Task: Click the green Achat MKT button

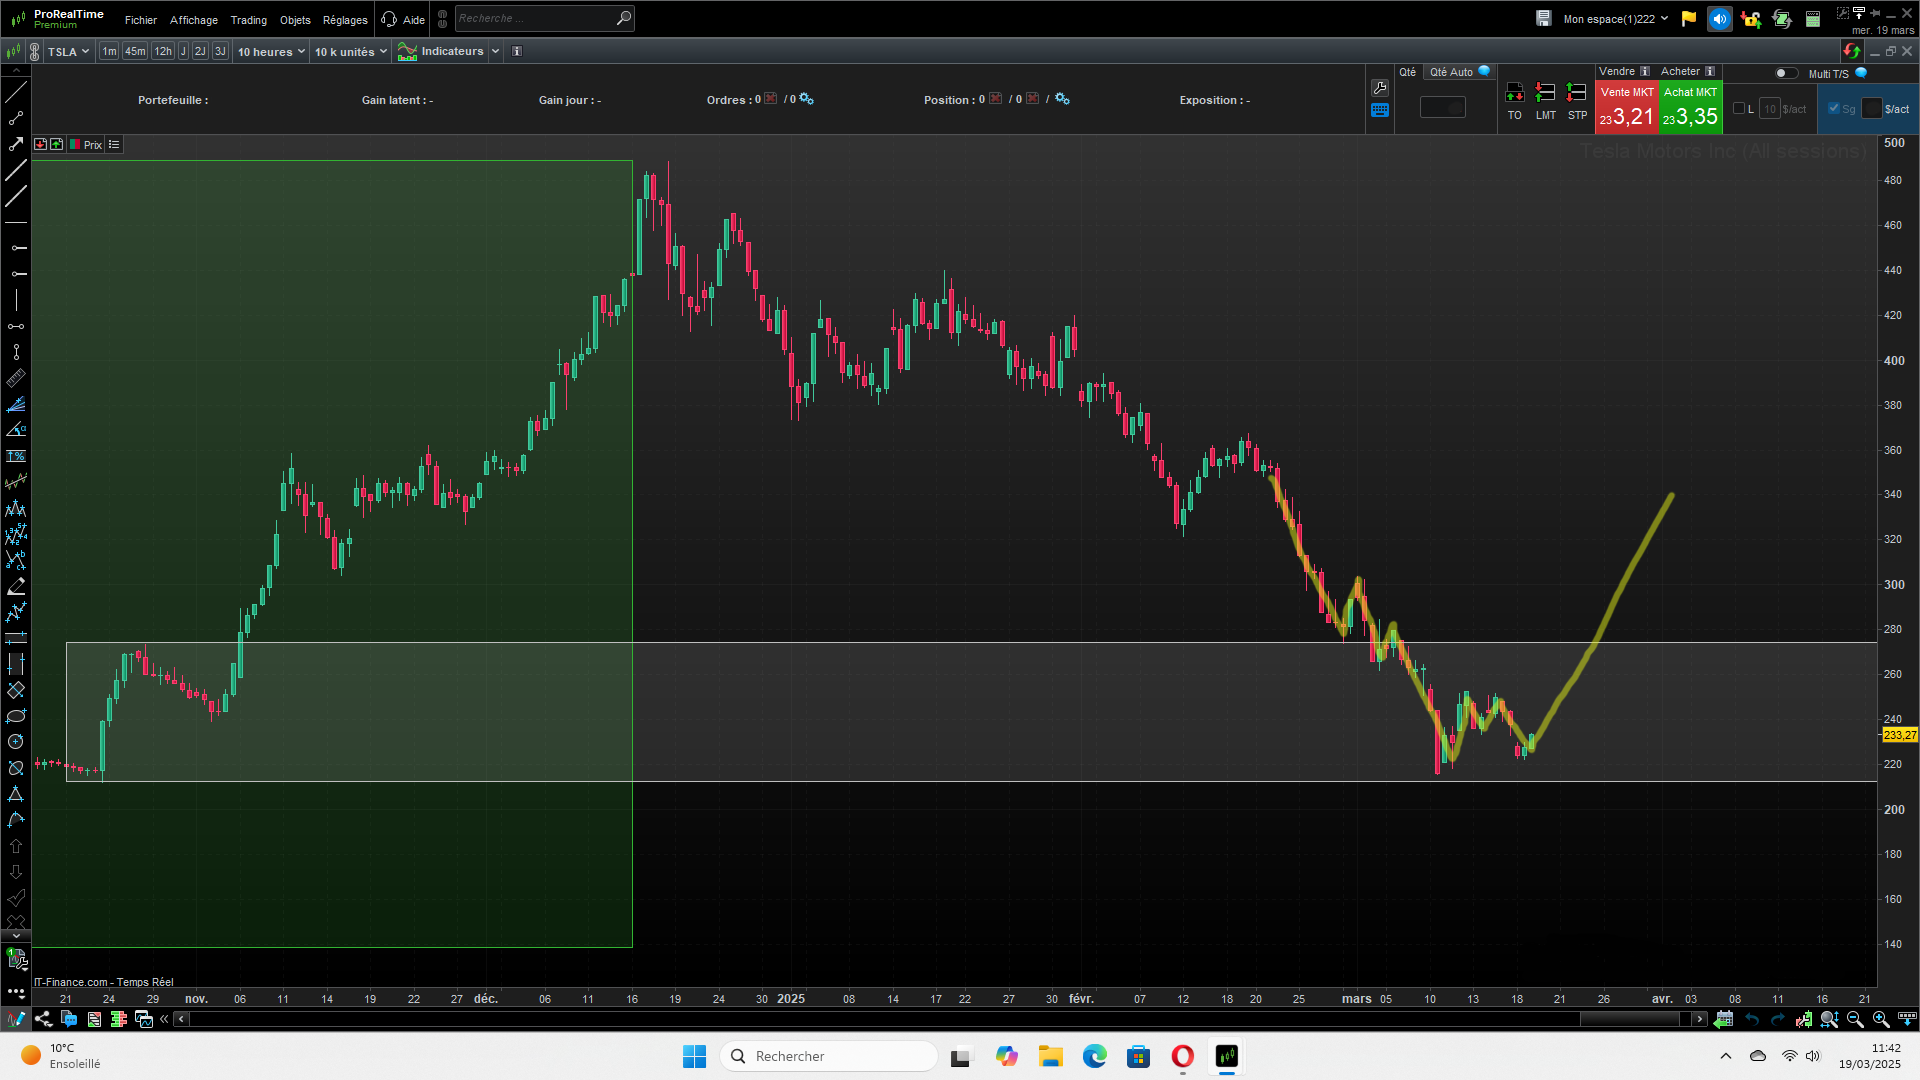Action: click(x=1690, y=108)
